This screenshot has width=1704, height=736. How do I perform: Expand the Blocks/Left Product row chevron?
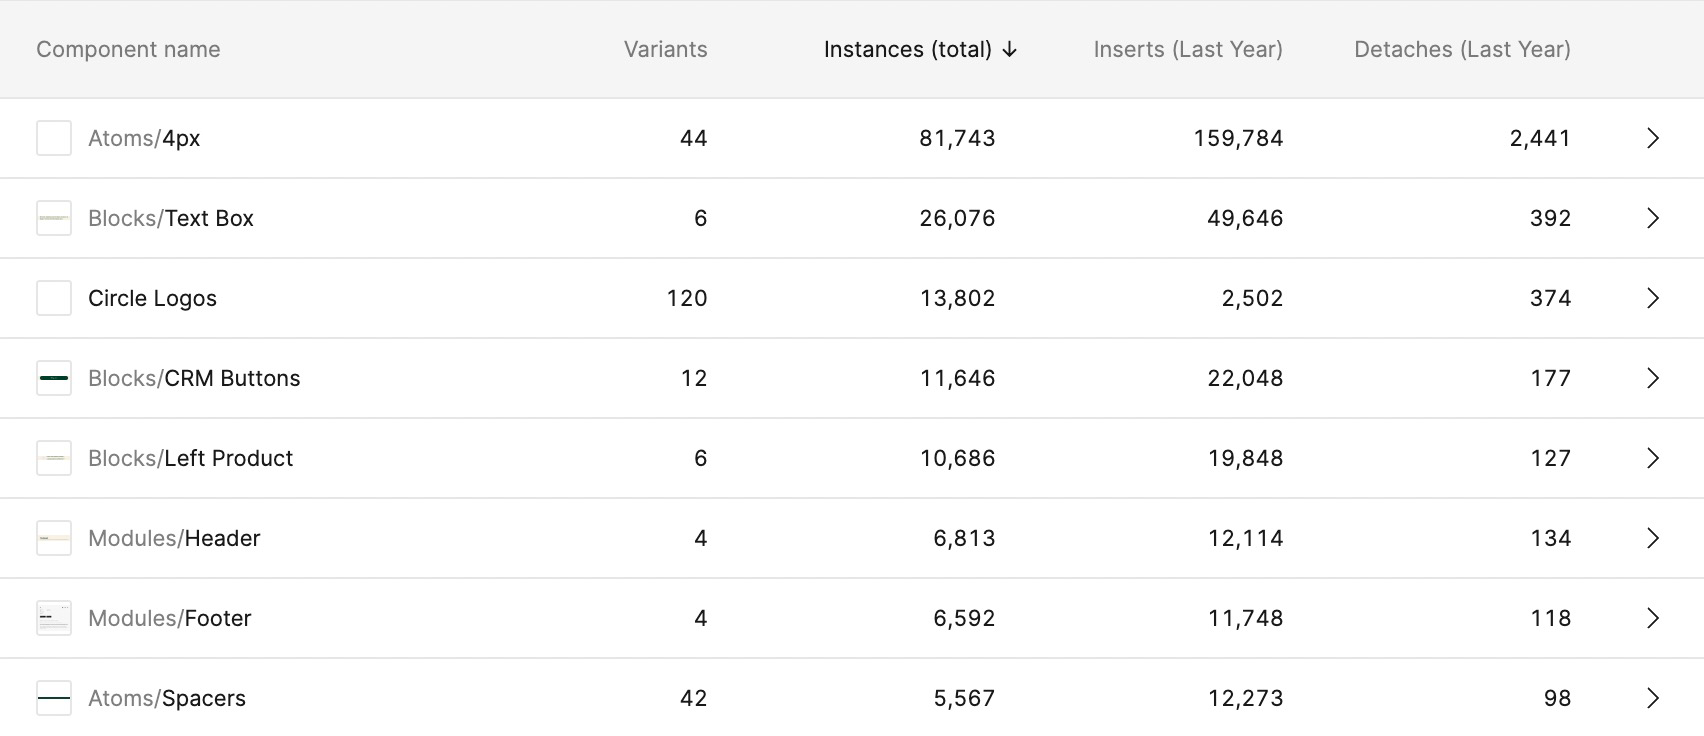click(1653, 458)
